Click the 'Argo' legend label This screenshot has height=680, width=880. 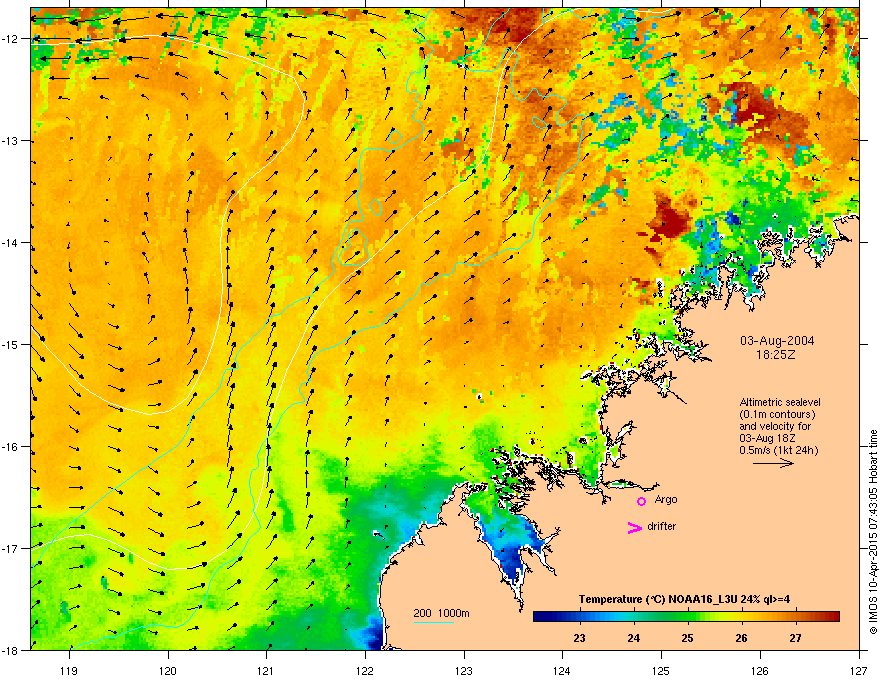(x=666, y=499)
